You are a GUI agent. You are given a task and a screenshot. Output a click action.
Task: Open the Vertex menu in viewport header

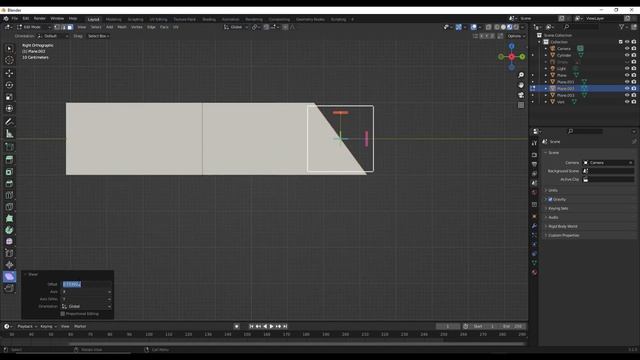[137, 27]
